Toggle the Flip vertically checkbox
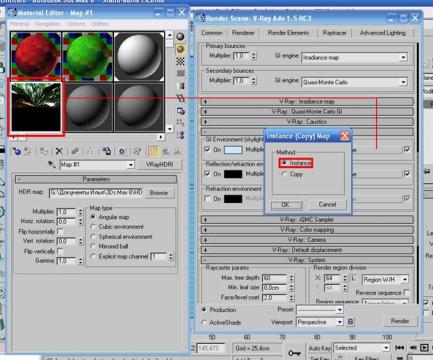 (x=60, y=251)
